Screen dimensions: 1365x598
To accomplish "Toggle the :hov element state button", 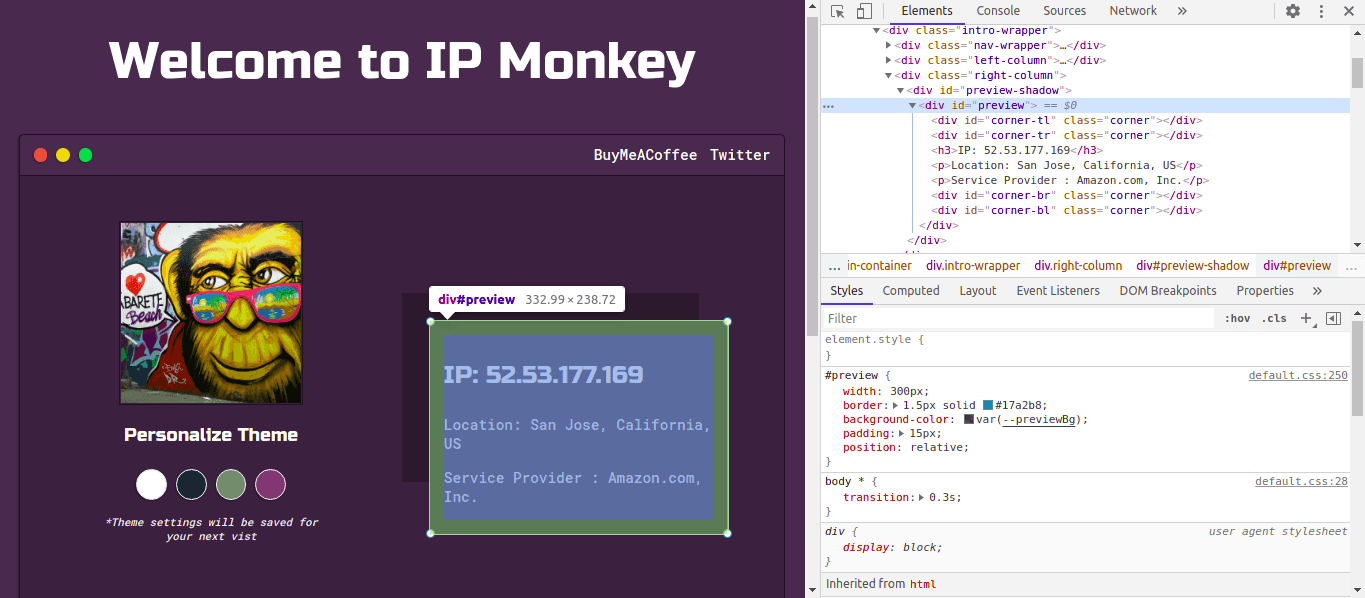I will tap(1237, 318).
